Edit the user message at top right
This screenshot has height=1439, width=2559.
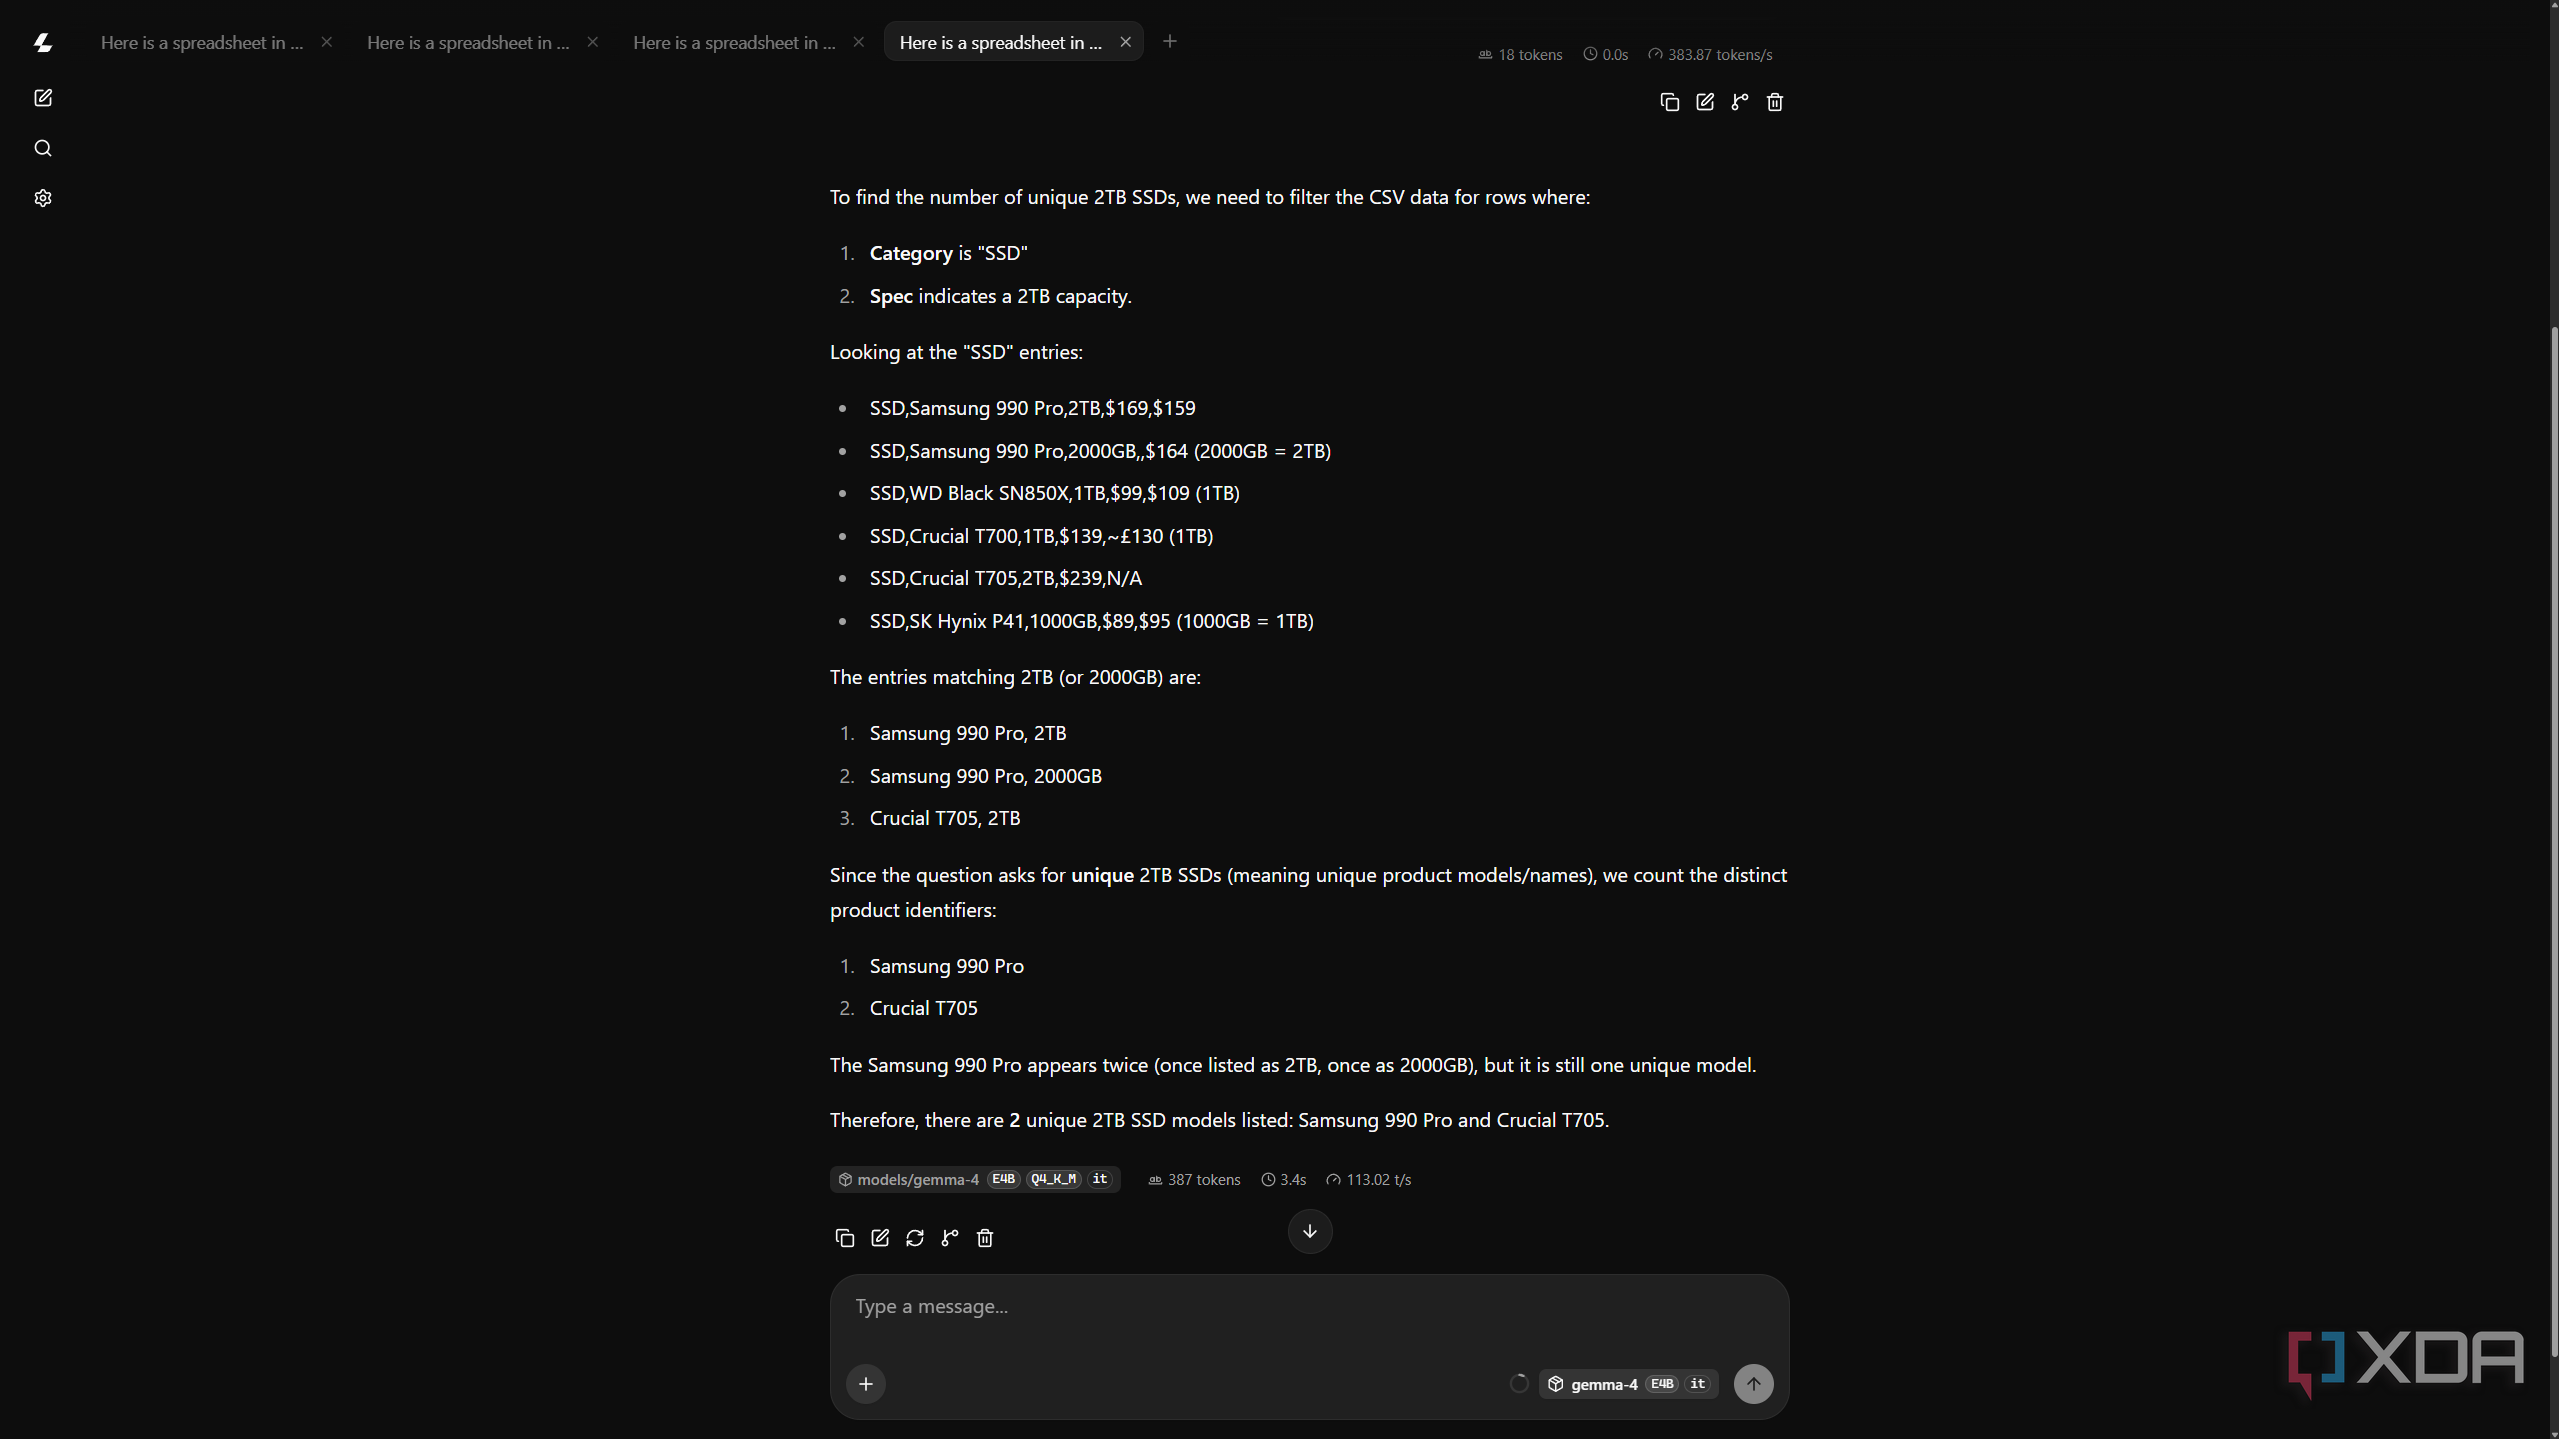click(x=1705, y=102)
